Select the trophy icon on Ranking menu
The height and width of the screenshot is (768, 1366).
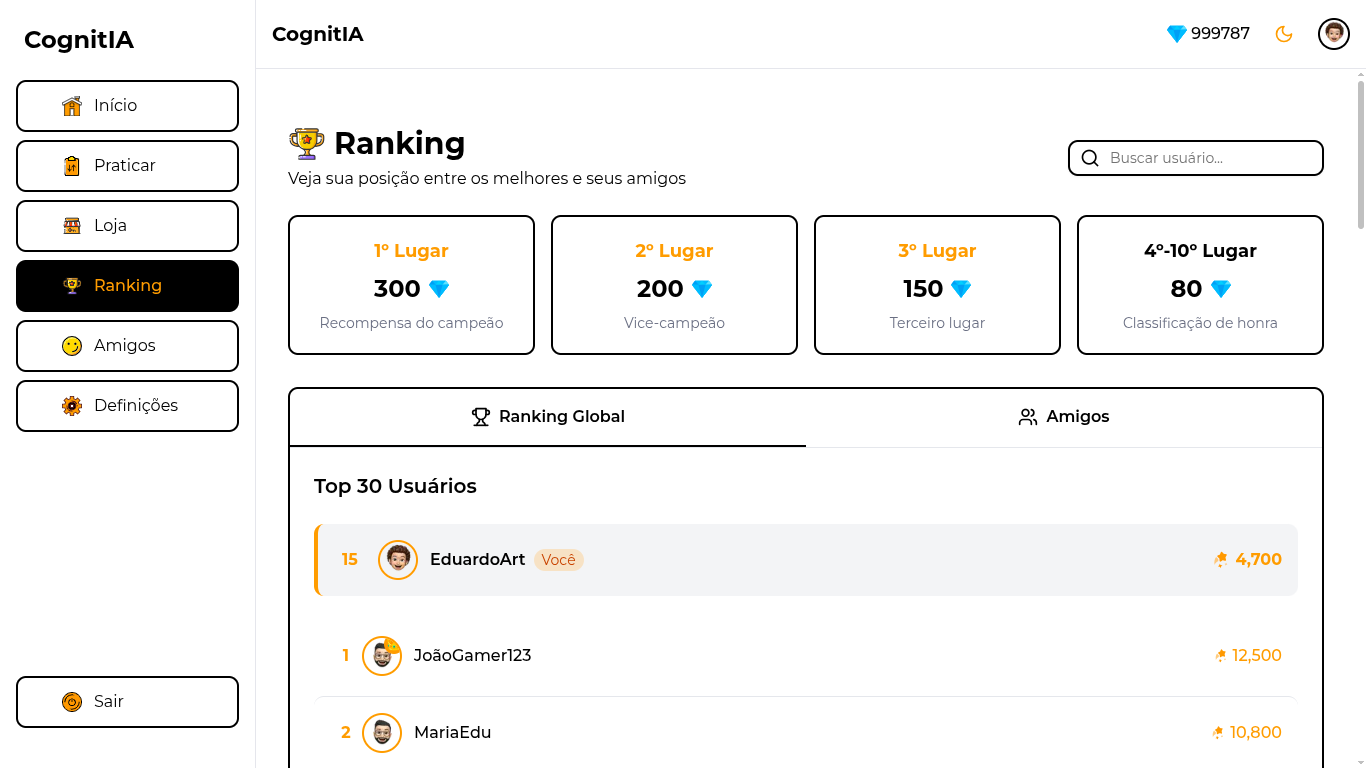[71, 285]
